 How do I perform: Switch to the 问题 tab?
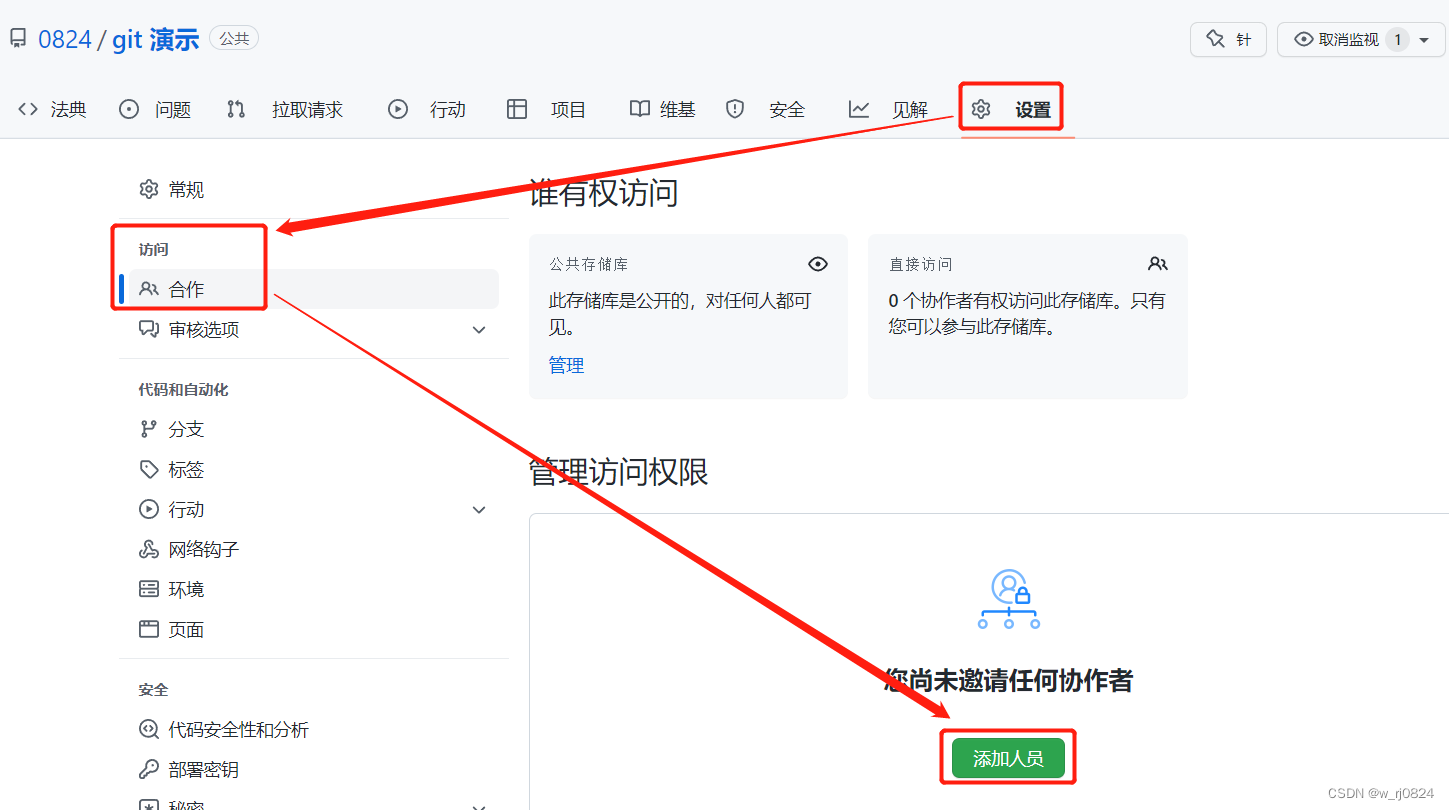point(173,110)
